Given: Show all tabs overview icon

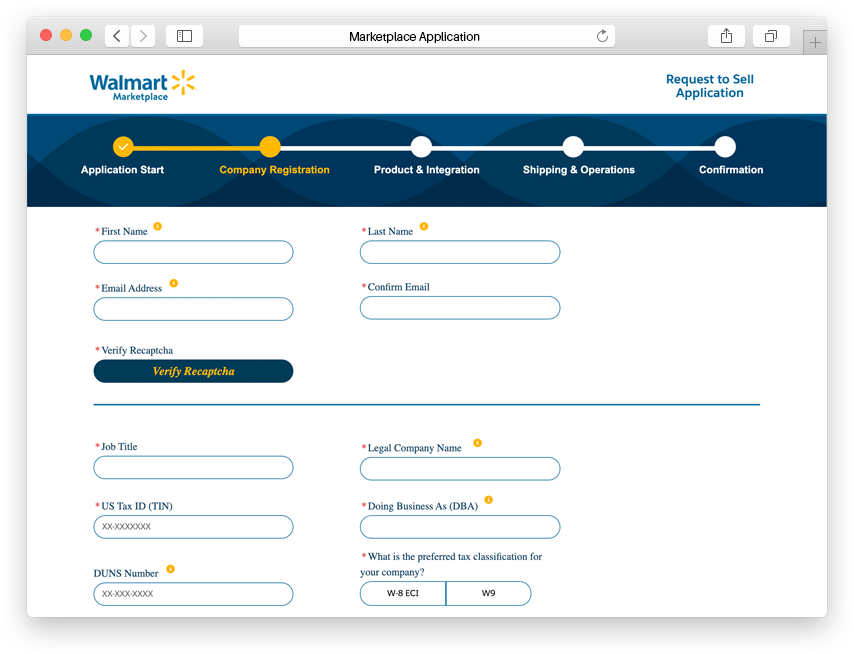Looking at the screenshot, I should pos(771,36).
